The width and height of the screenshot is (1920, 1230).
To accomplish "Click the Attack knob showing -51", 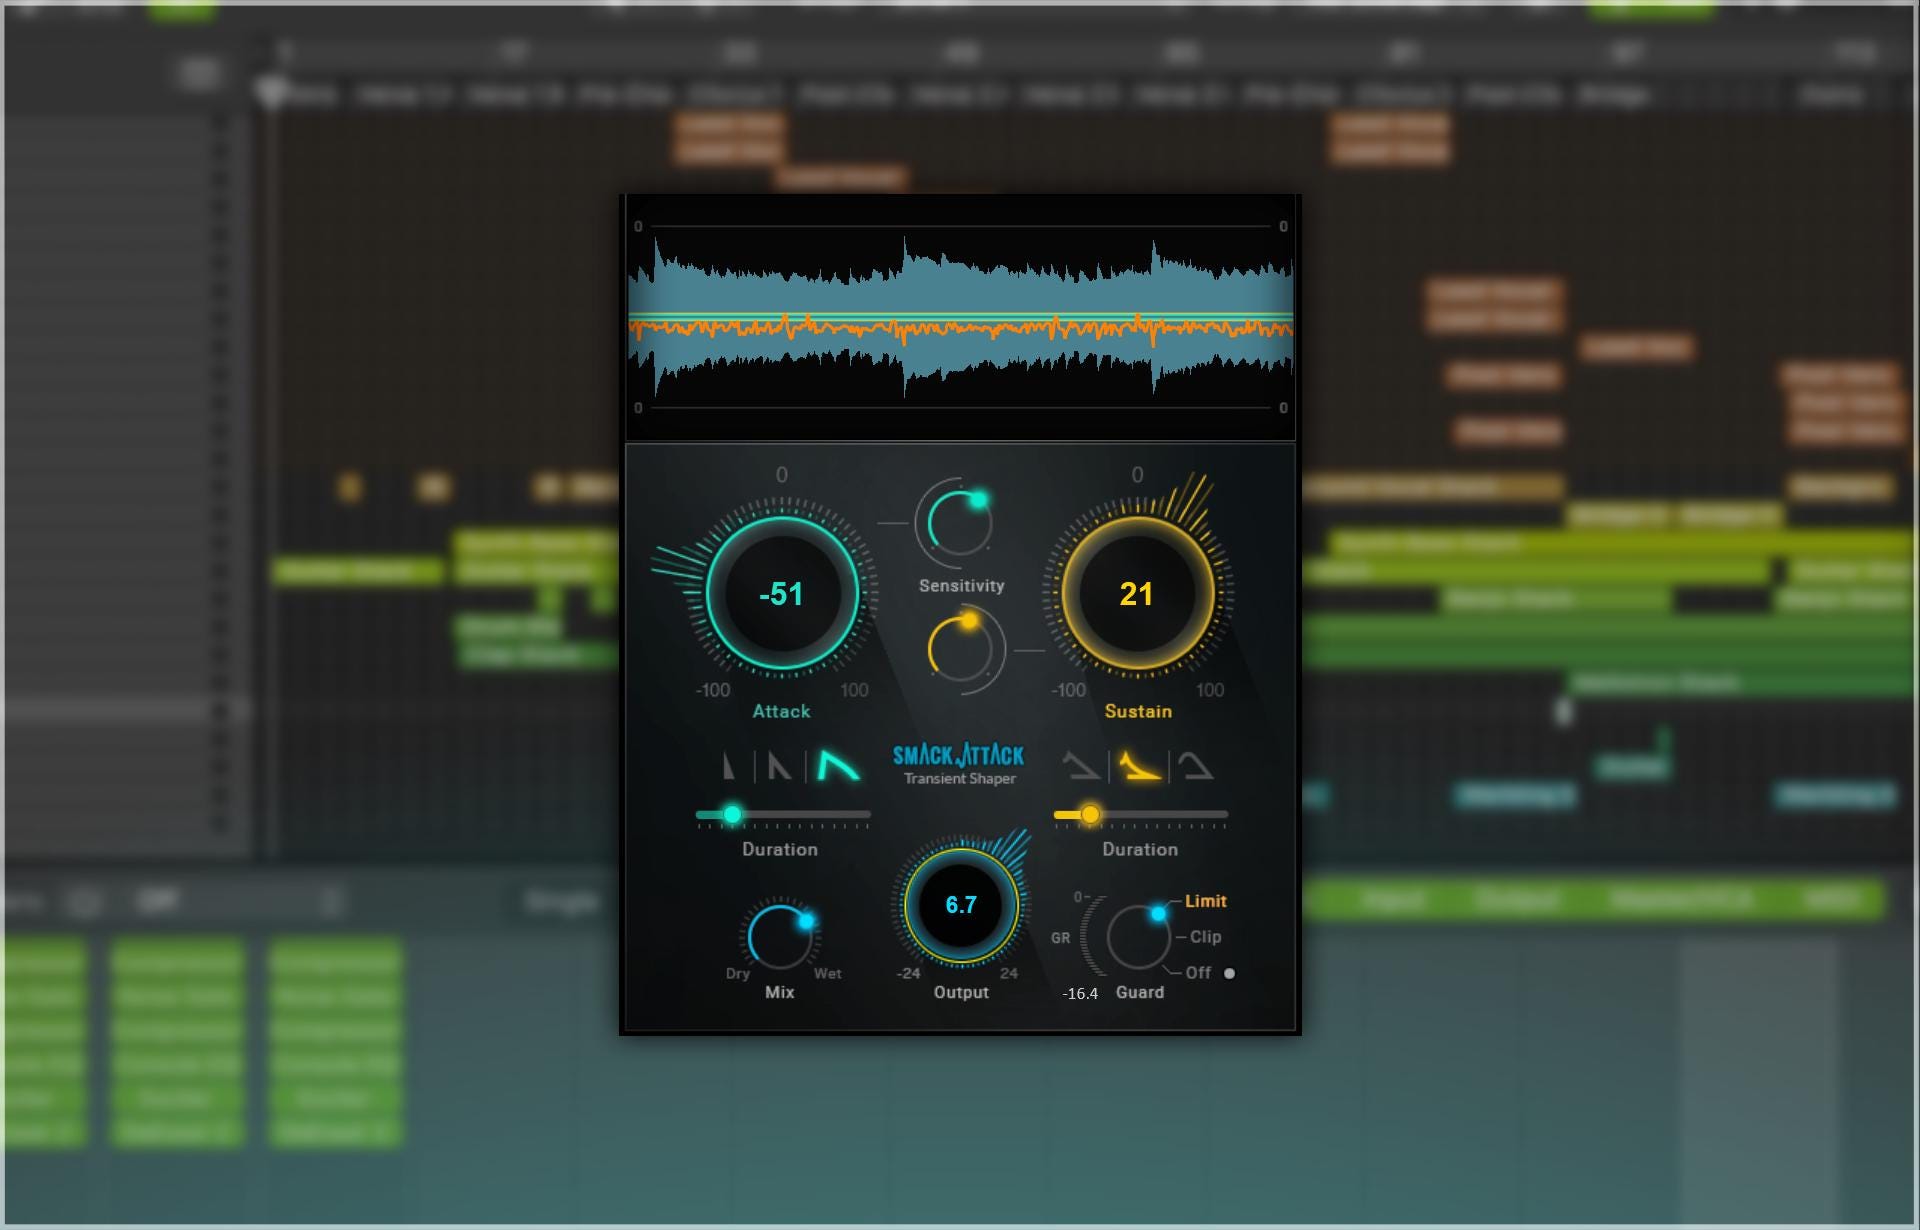I will (x=782, y=594).
